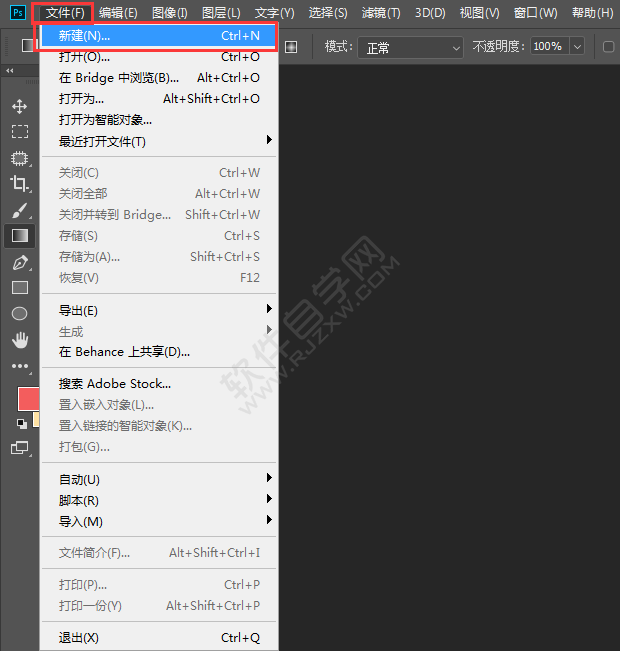Choose 搜索 Adobe Stock... item
The height and width of the screenshot is (651, 620).
[158, 384]
